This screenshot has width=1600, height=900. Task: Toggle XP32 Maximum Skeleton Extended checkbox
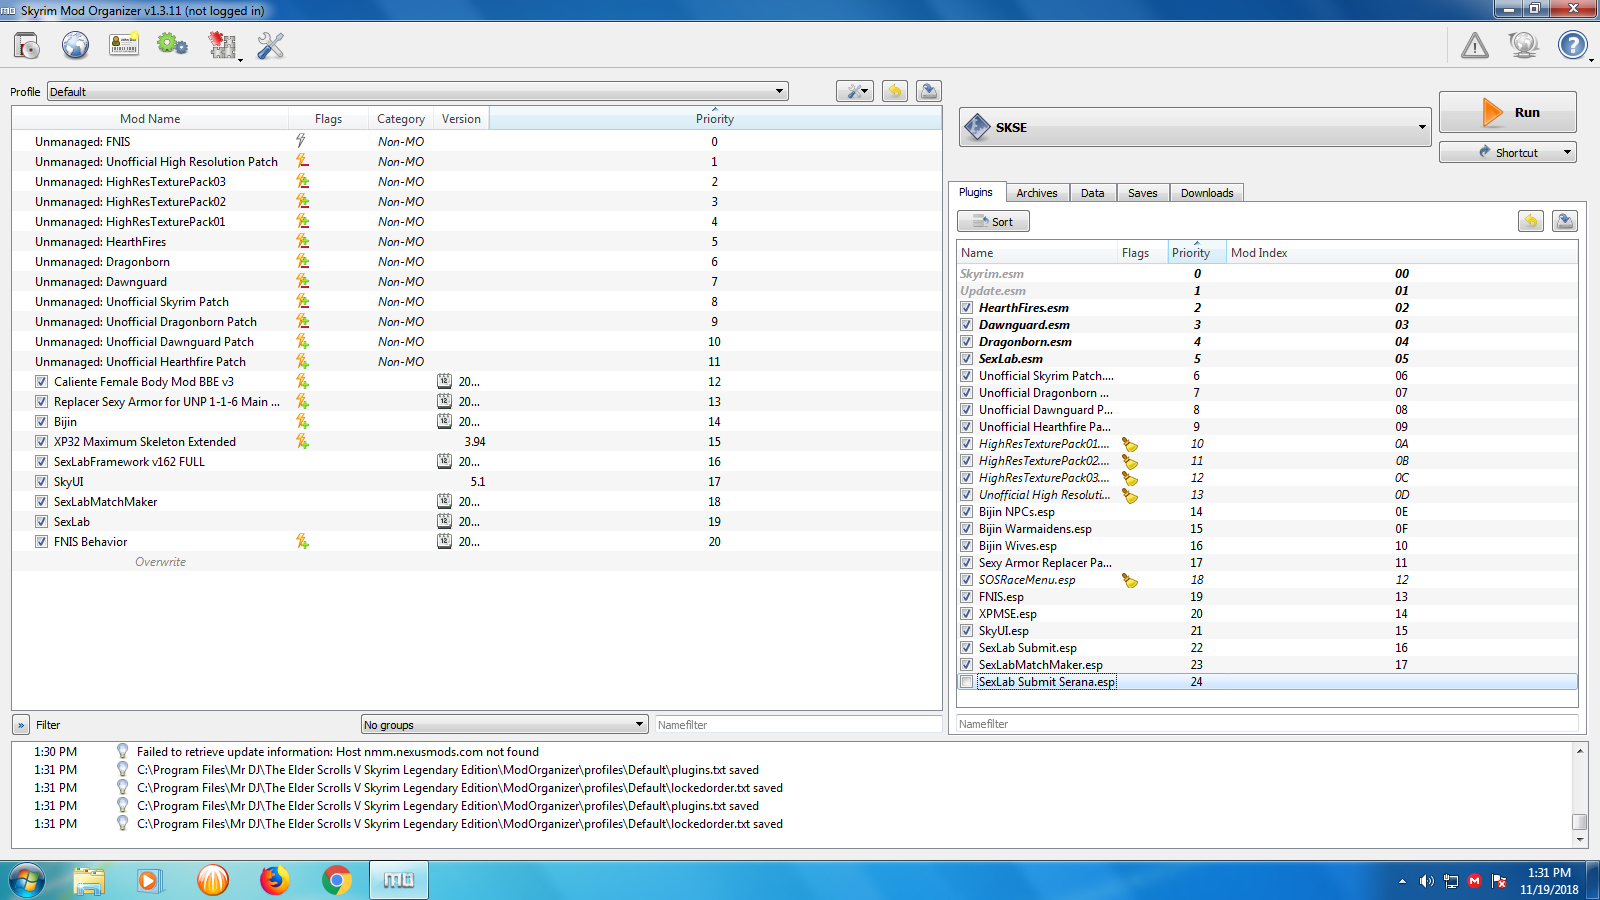click(41, 441)
